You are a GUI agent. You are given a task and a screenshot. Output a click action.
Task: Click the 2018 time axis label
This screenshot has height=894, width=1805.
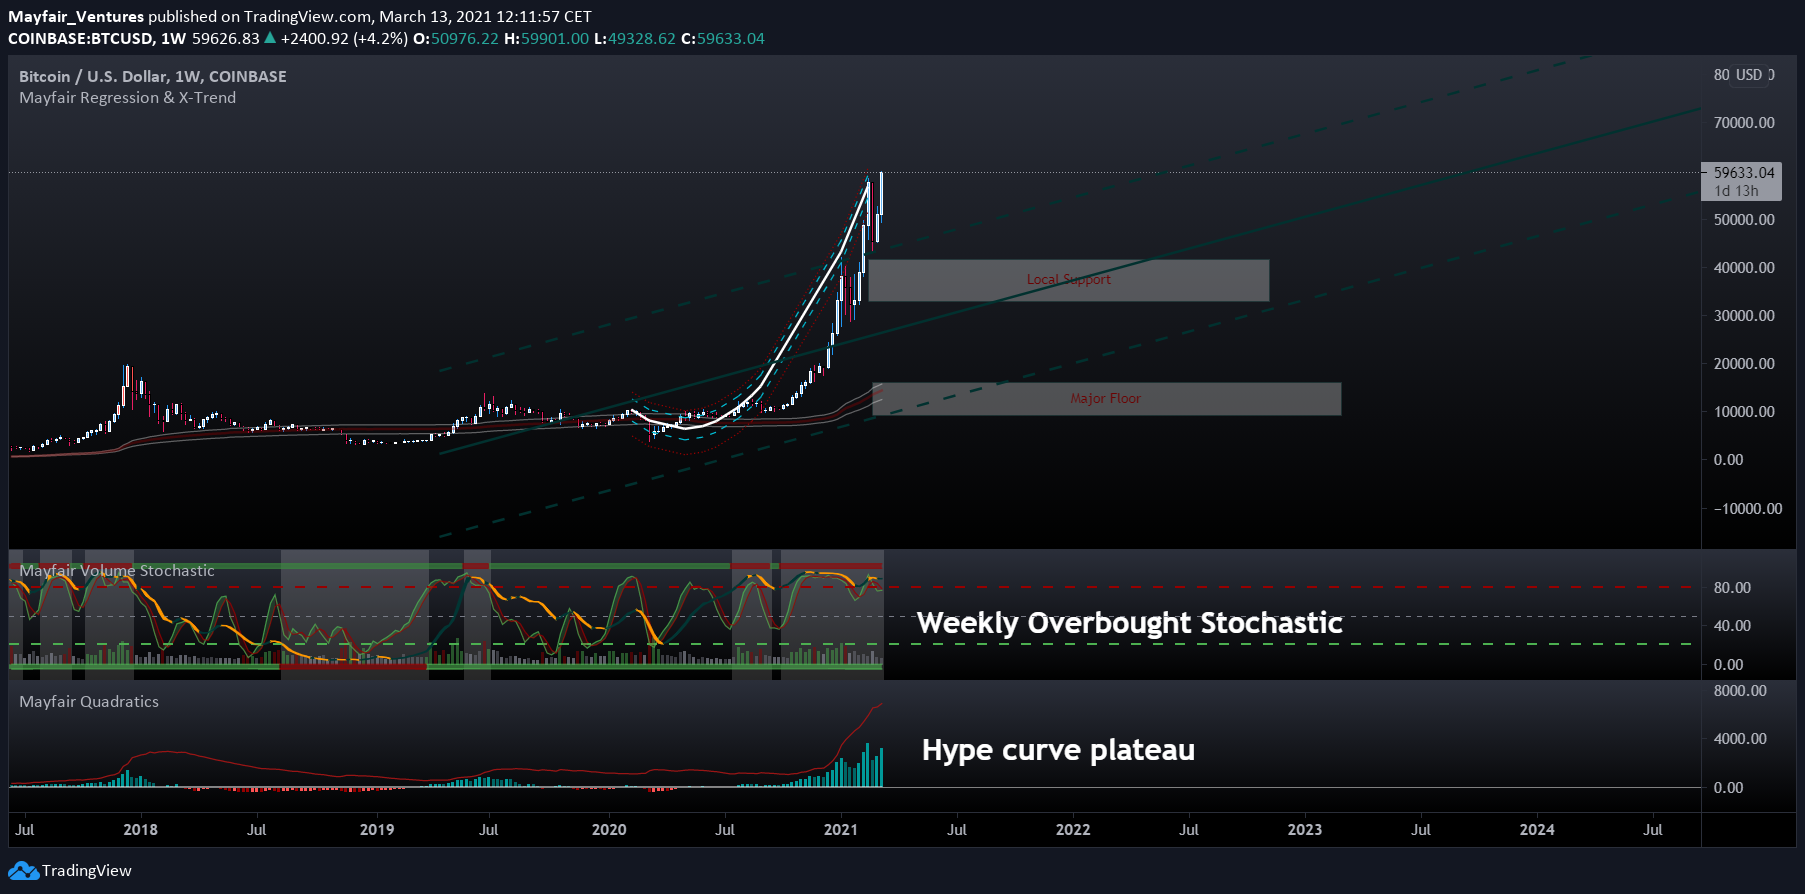[x=140, y=830]
